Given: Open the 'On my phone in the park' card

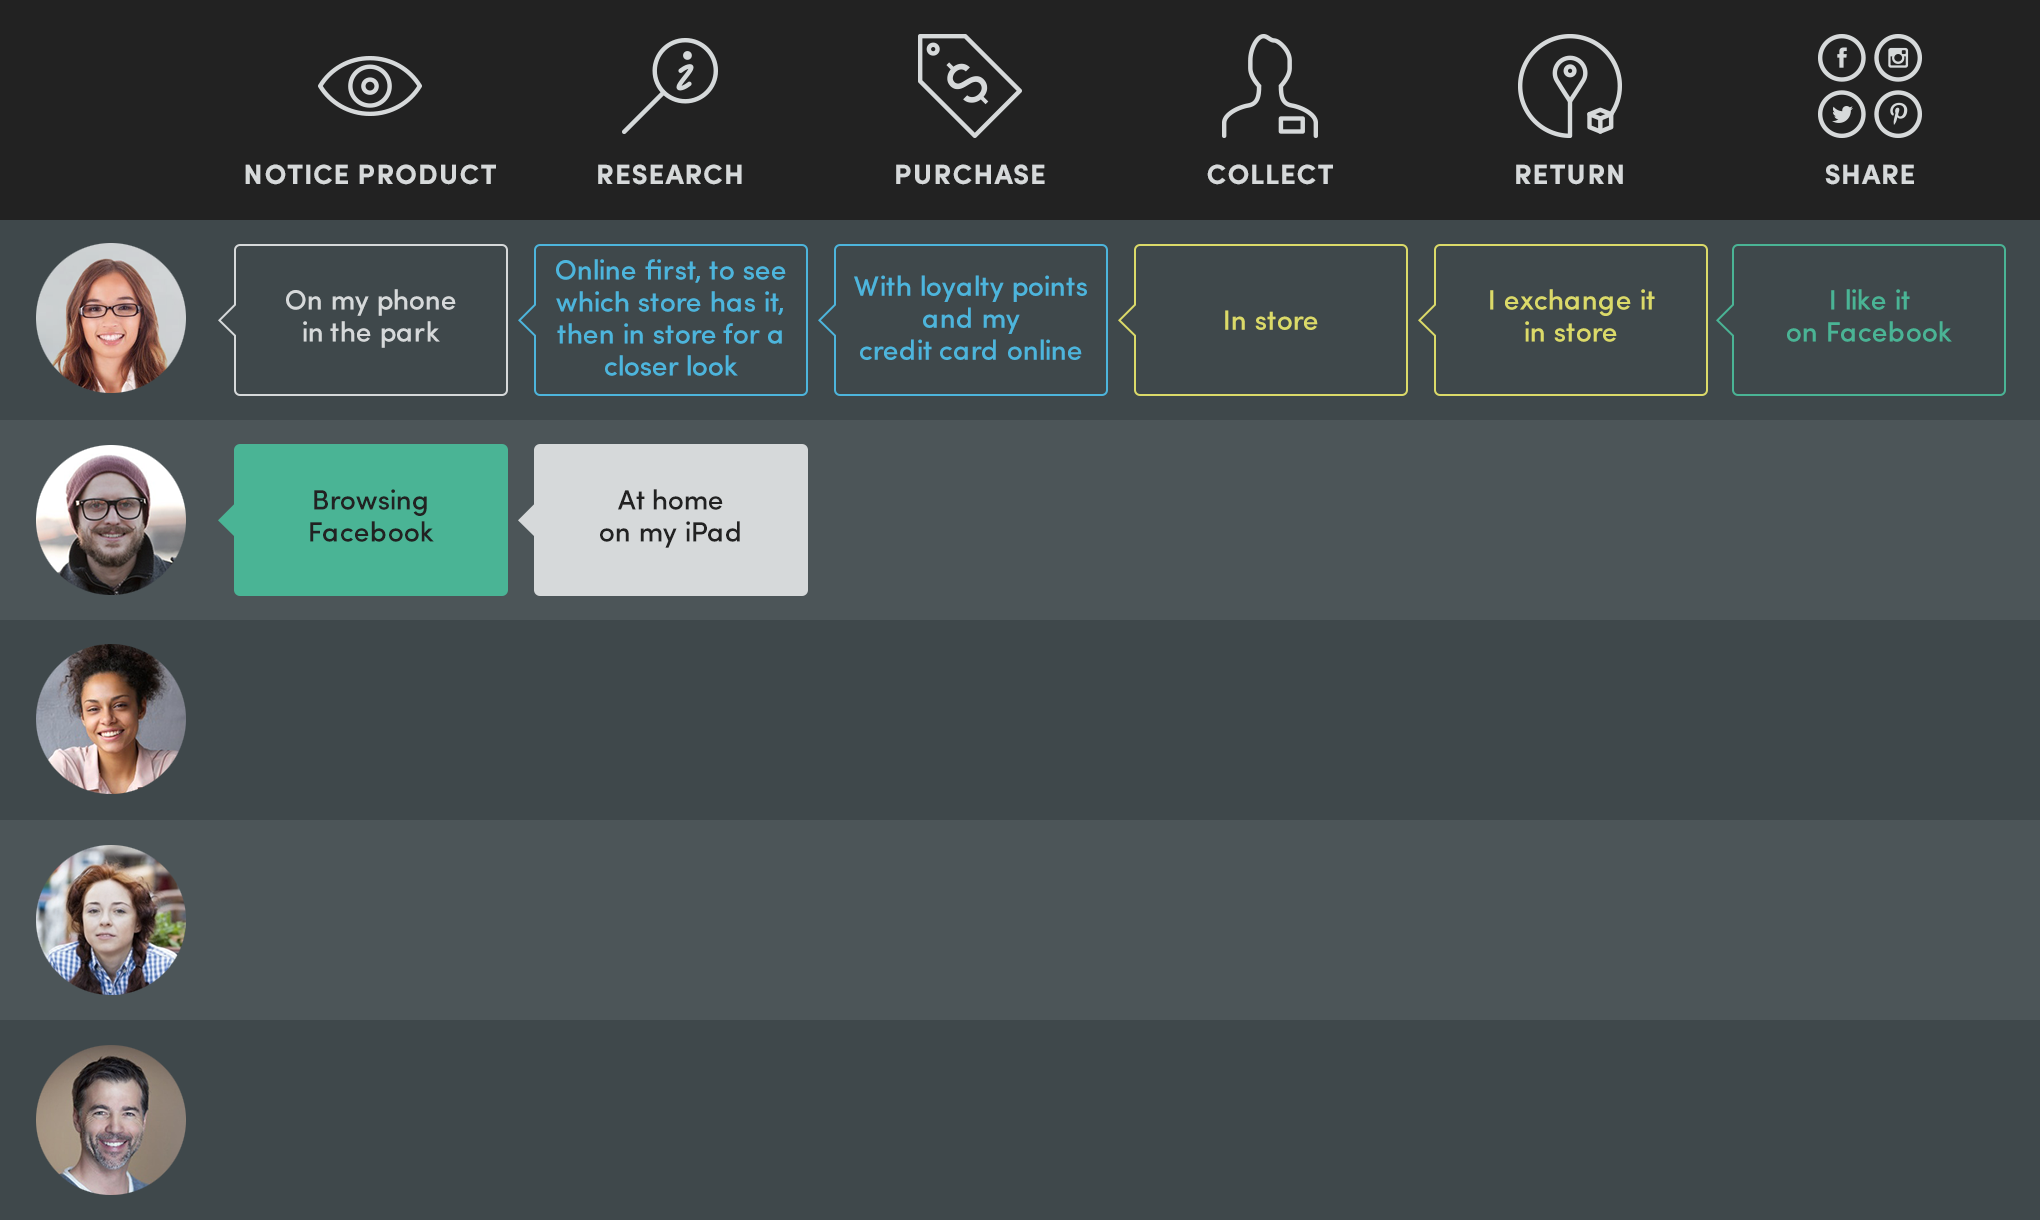Looking at the screenshot, I should pyautogui.click(x=371, y=320).
